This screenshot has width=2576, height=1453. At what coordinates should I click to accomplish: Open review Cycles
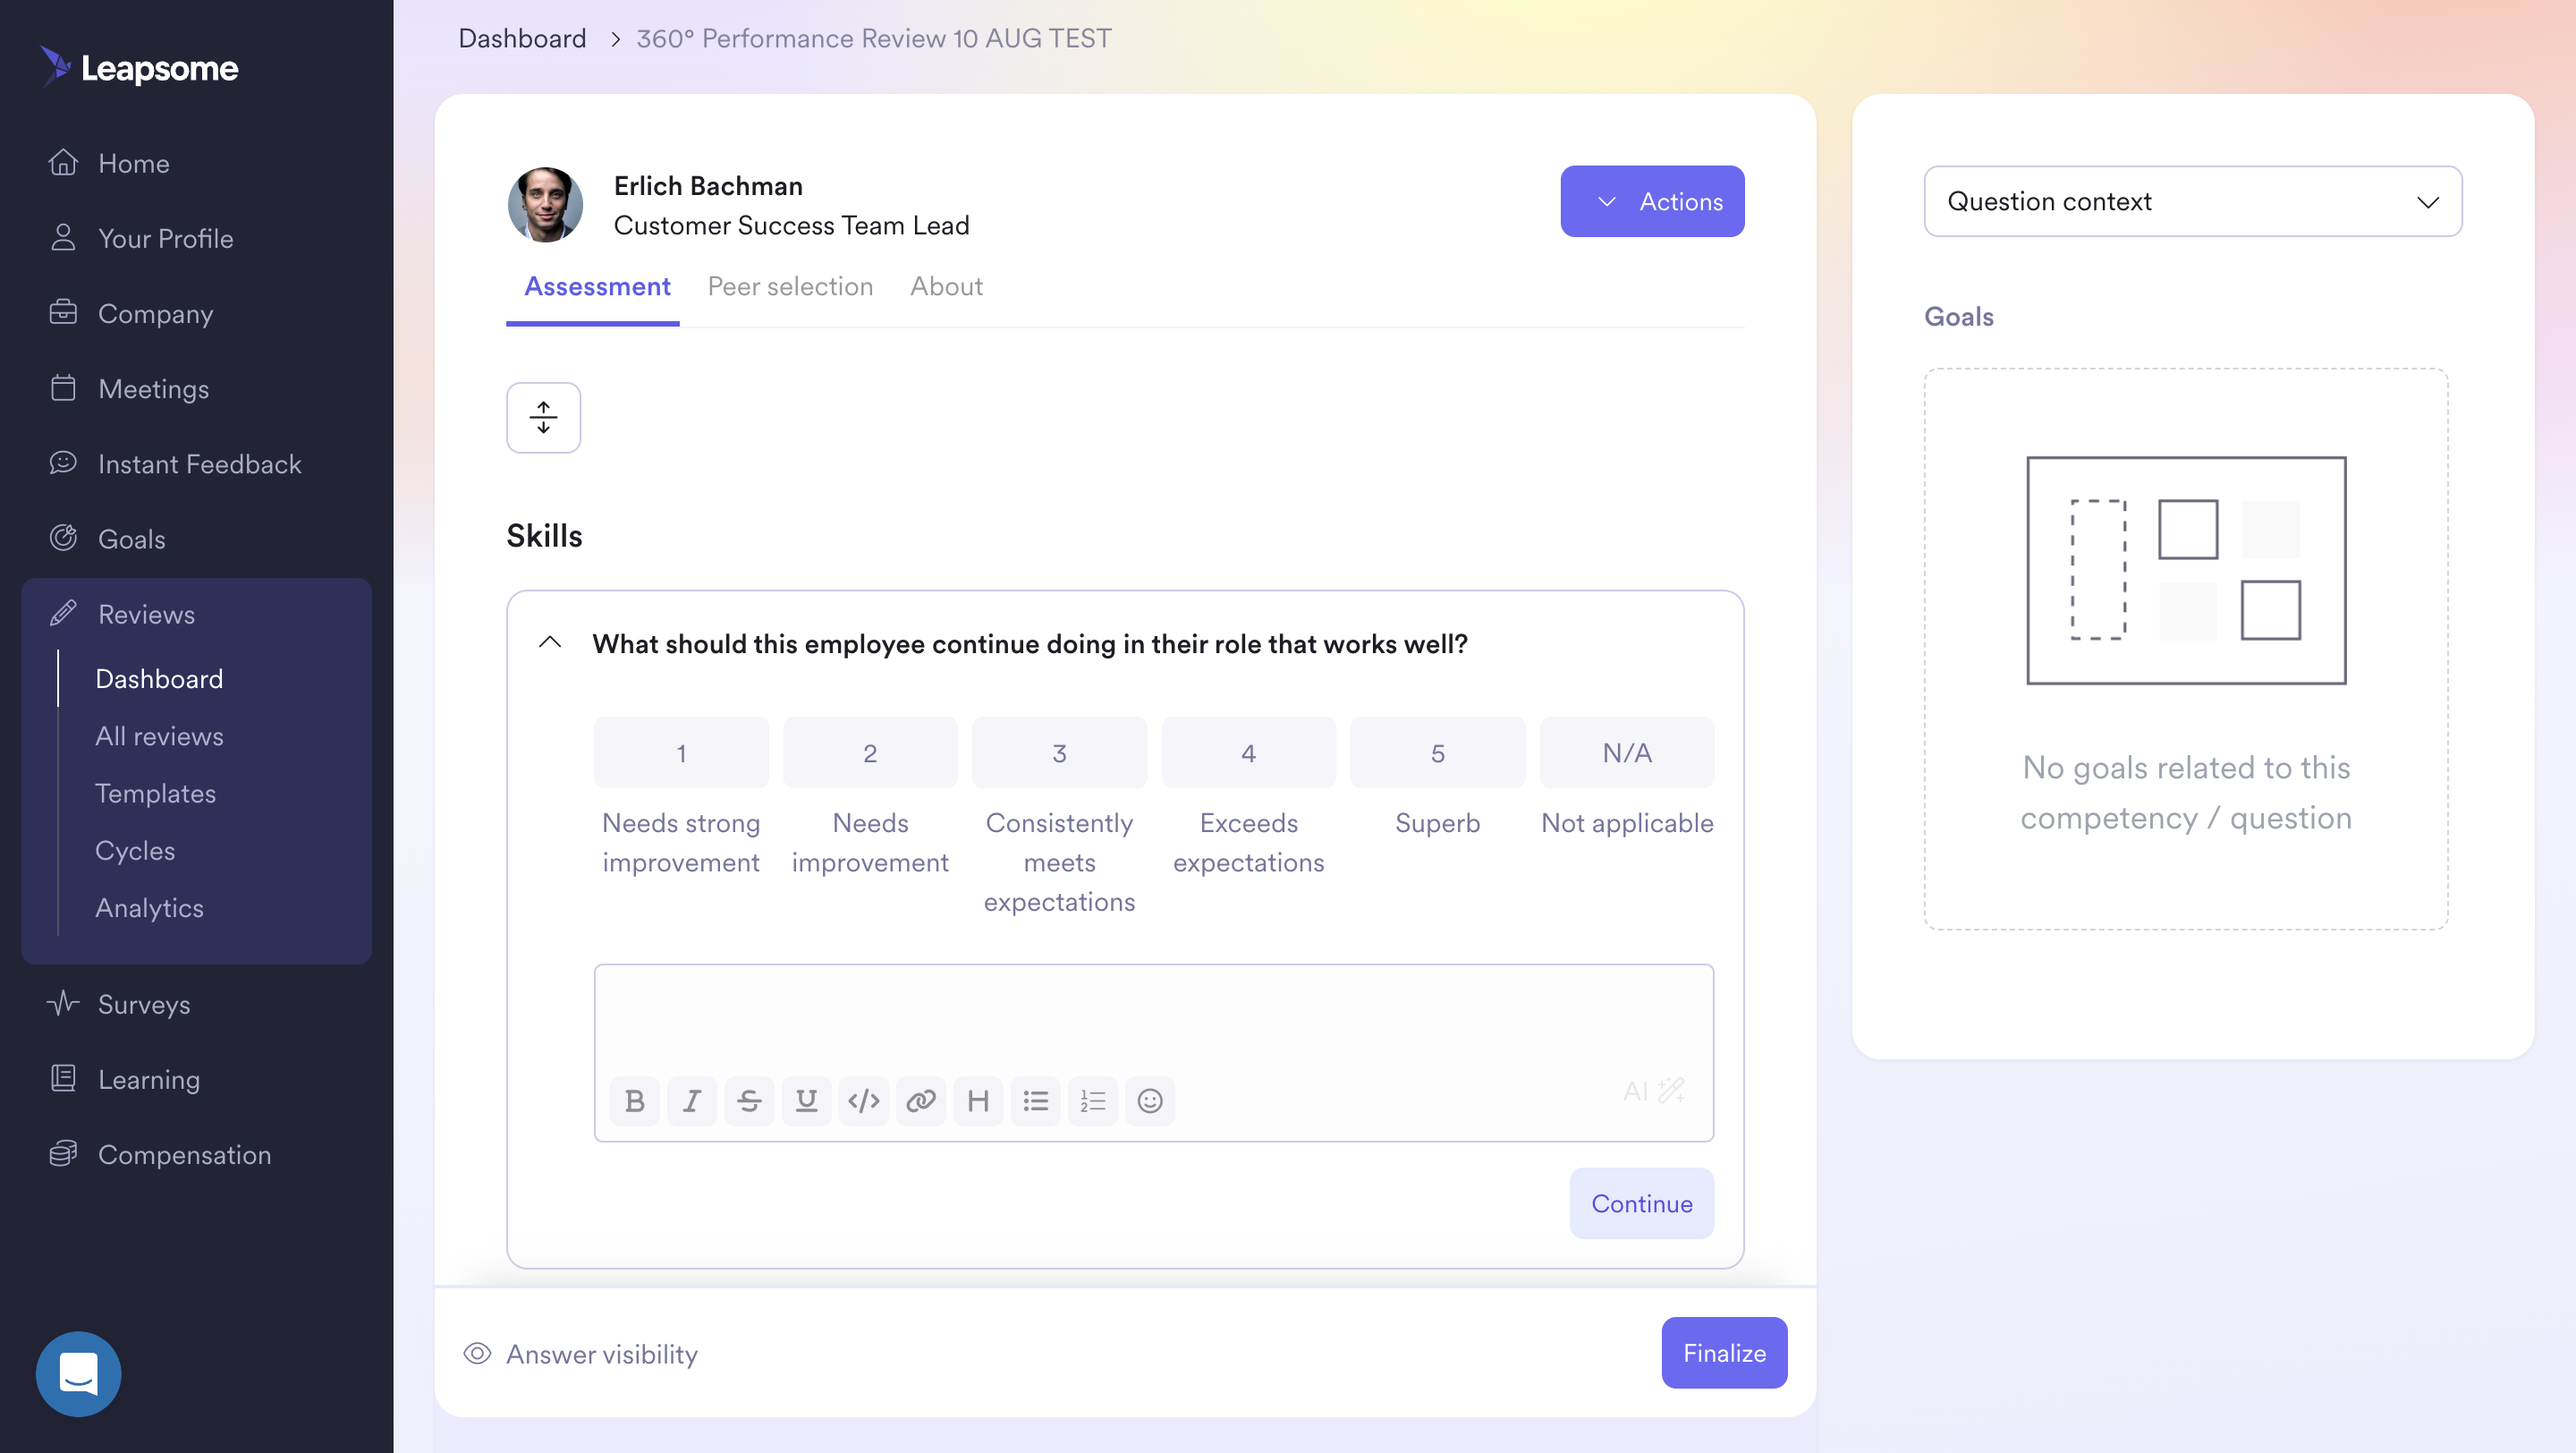pos(135,849)
